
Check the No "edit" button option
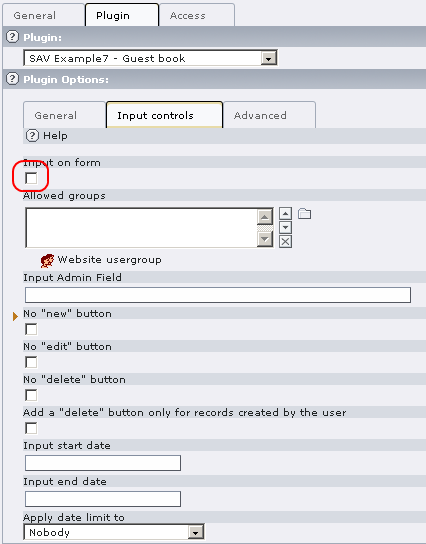tap(31, 362)
